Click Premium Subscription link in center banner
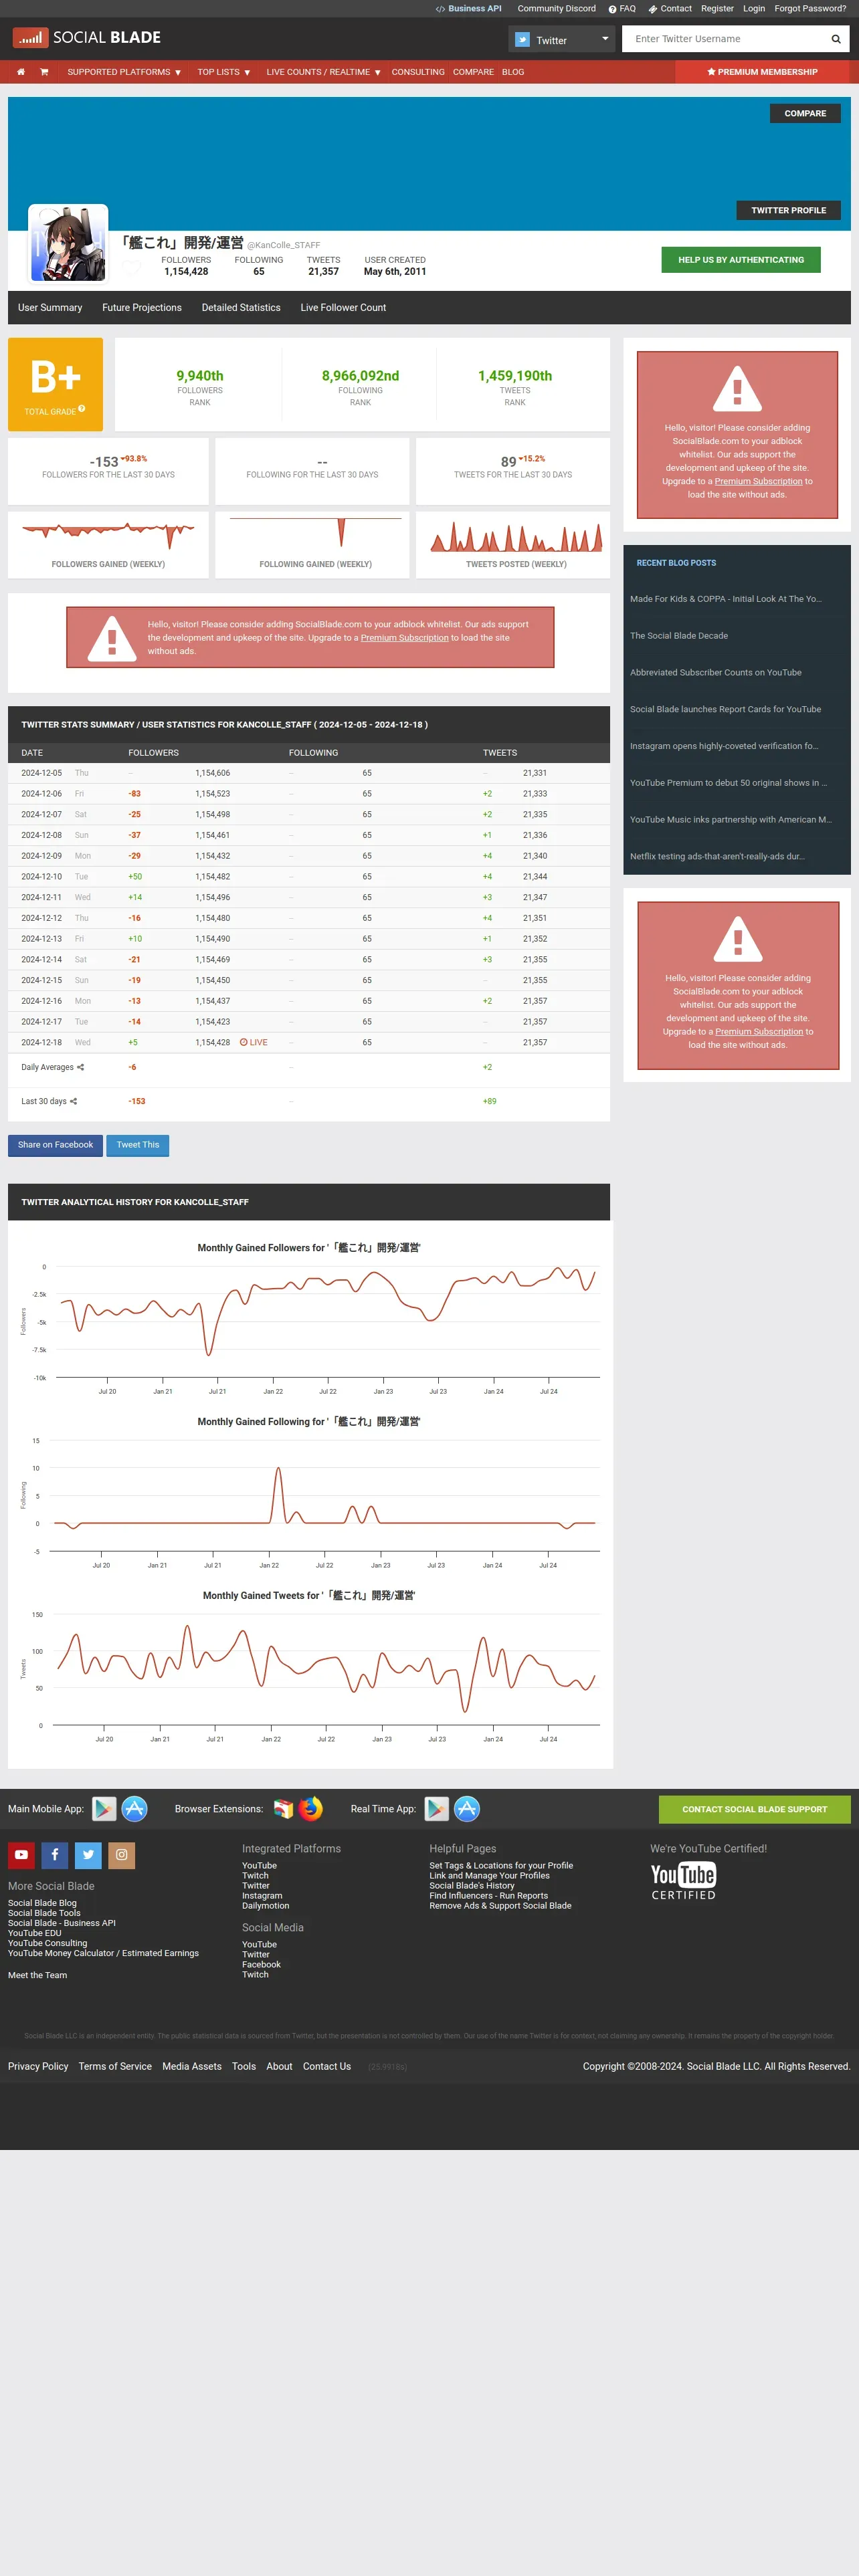 click(404, 638)
